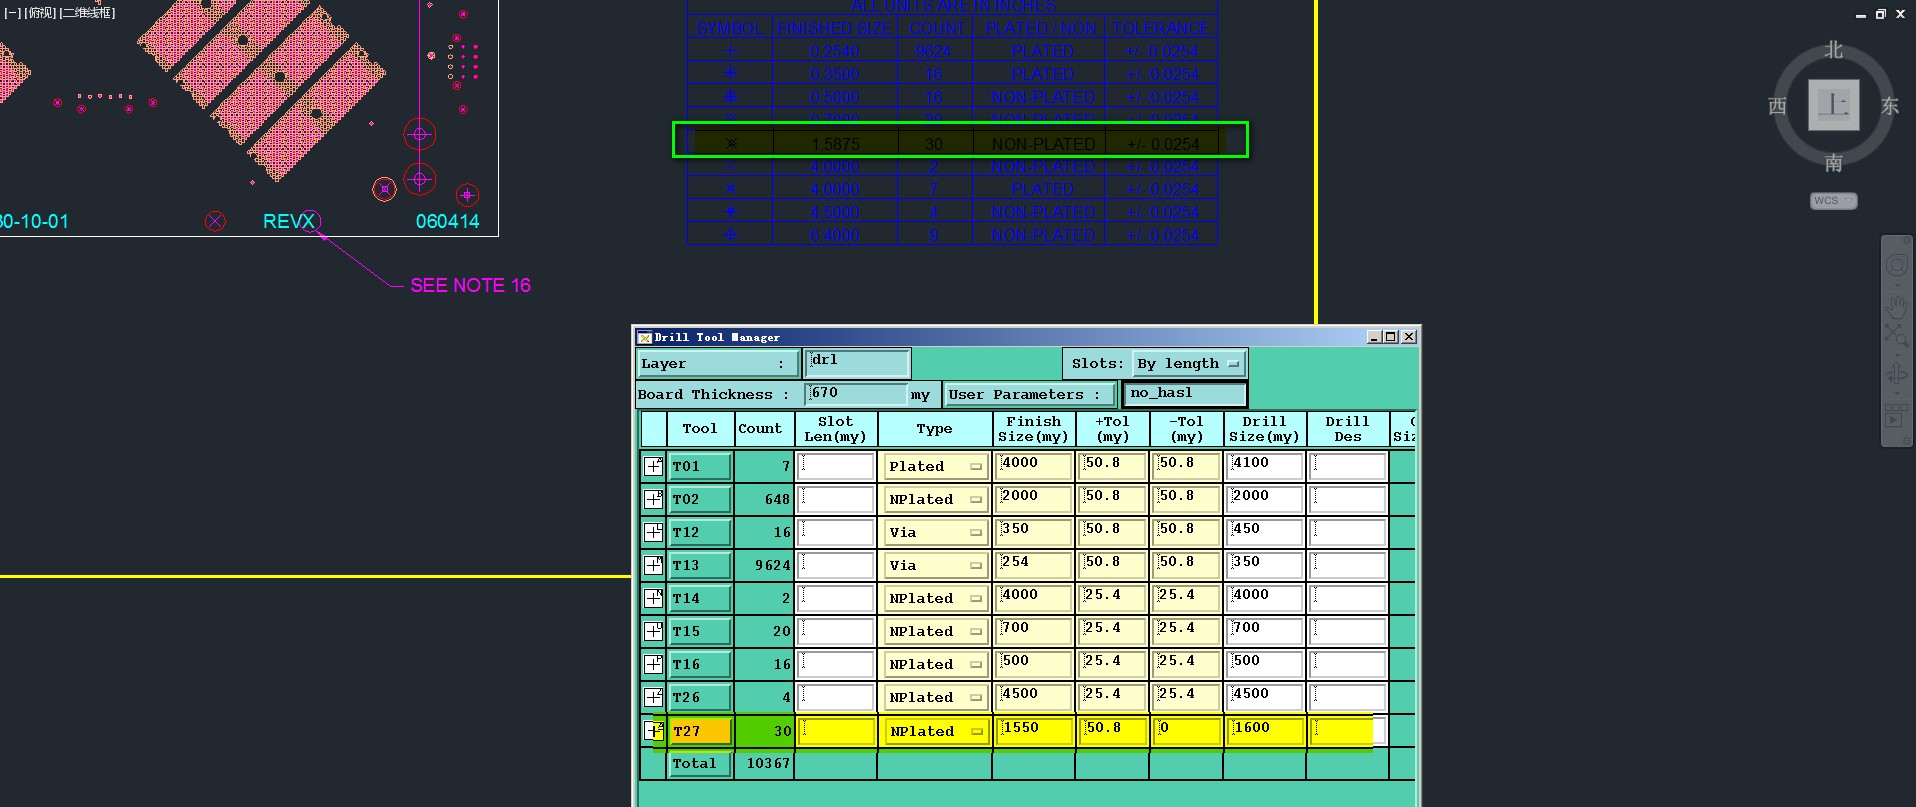This screenshot has height=807, width=1916.
Task: Click the [-] viewport controls label
Action: click(12, 13)
